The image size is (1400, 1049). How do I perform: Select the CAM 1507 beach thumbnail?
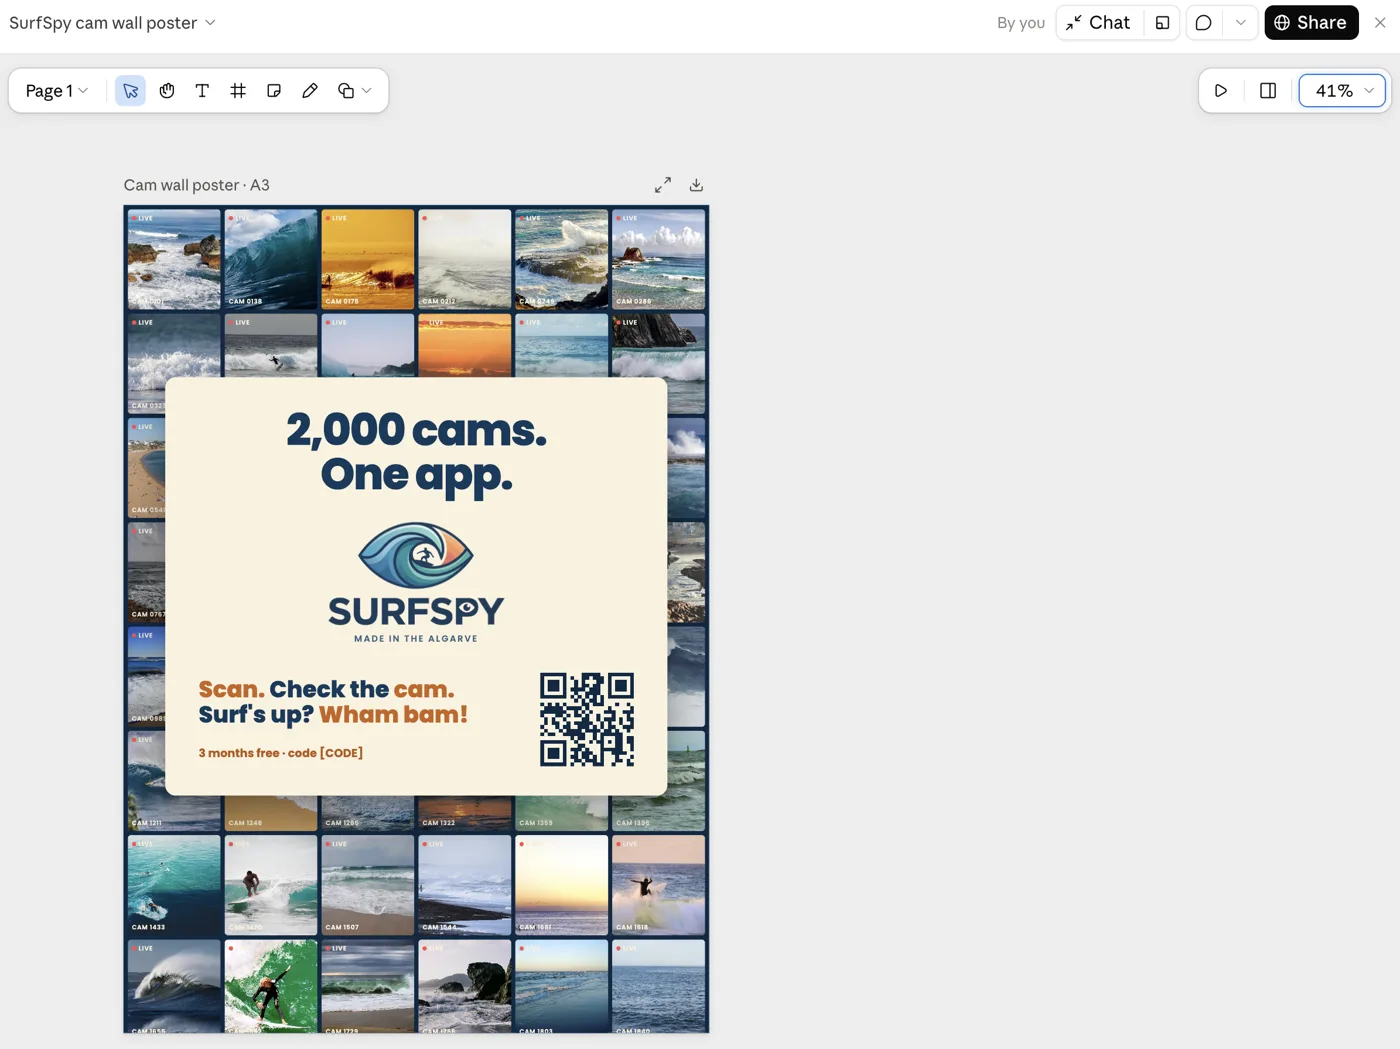368,885
